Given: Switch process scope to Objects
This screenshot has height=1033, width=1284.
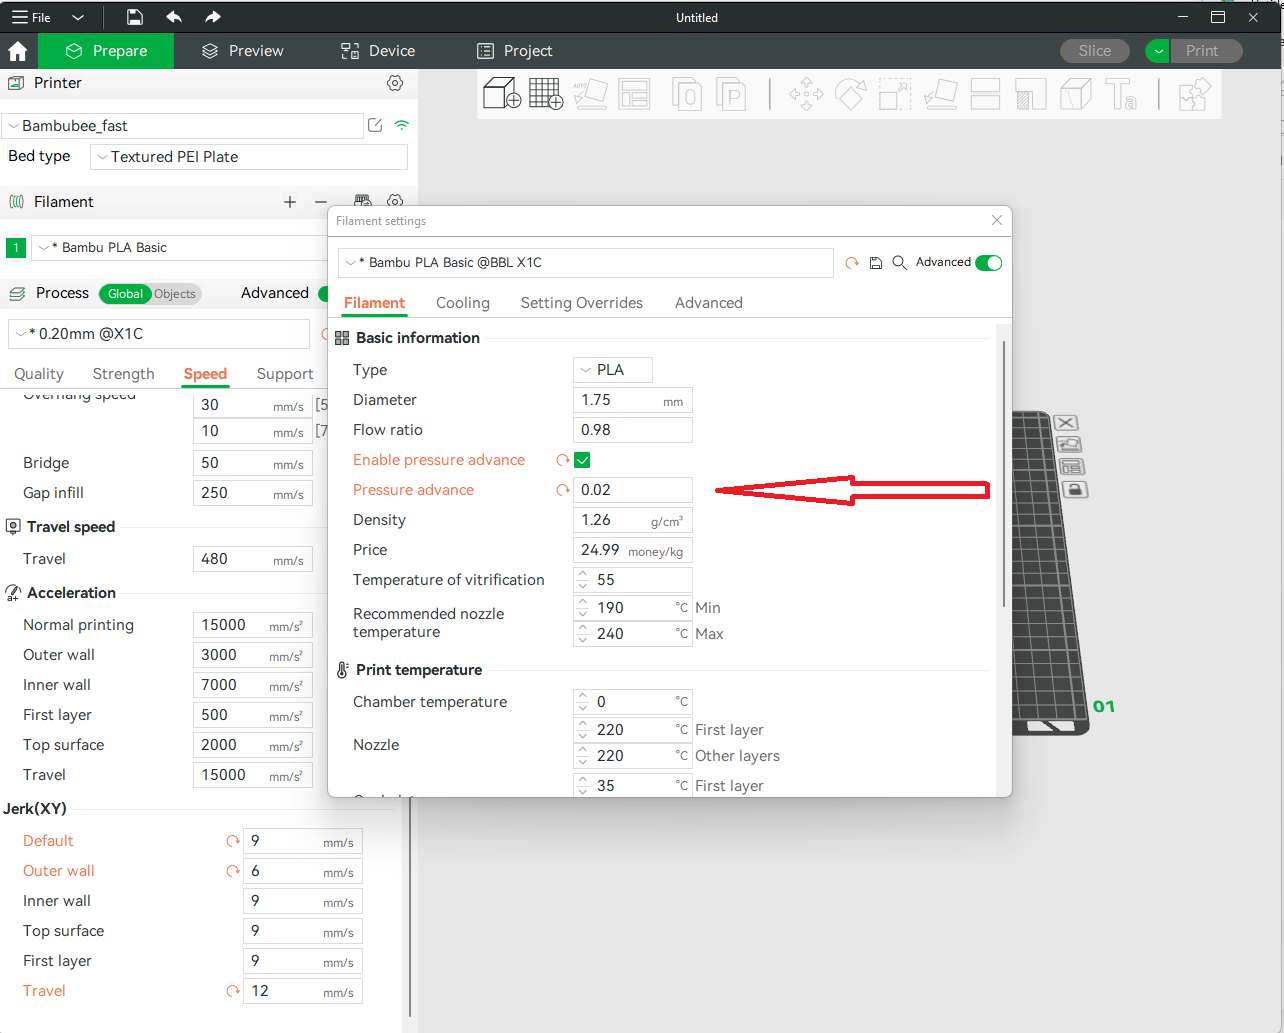Looking at the screenshot, I should click(175, 294).
